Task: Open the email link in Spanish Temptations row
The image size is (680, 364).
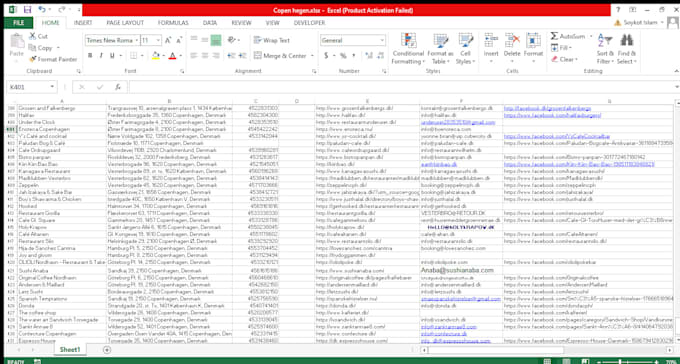Action: pos(461,299)
